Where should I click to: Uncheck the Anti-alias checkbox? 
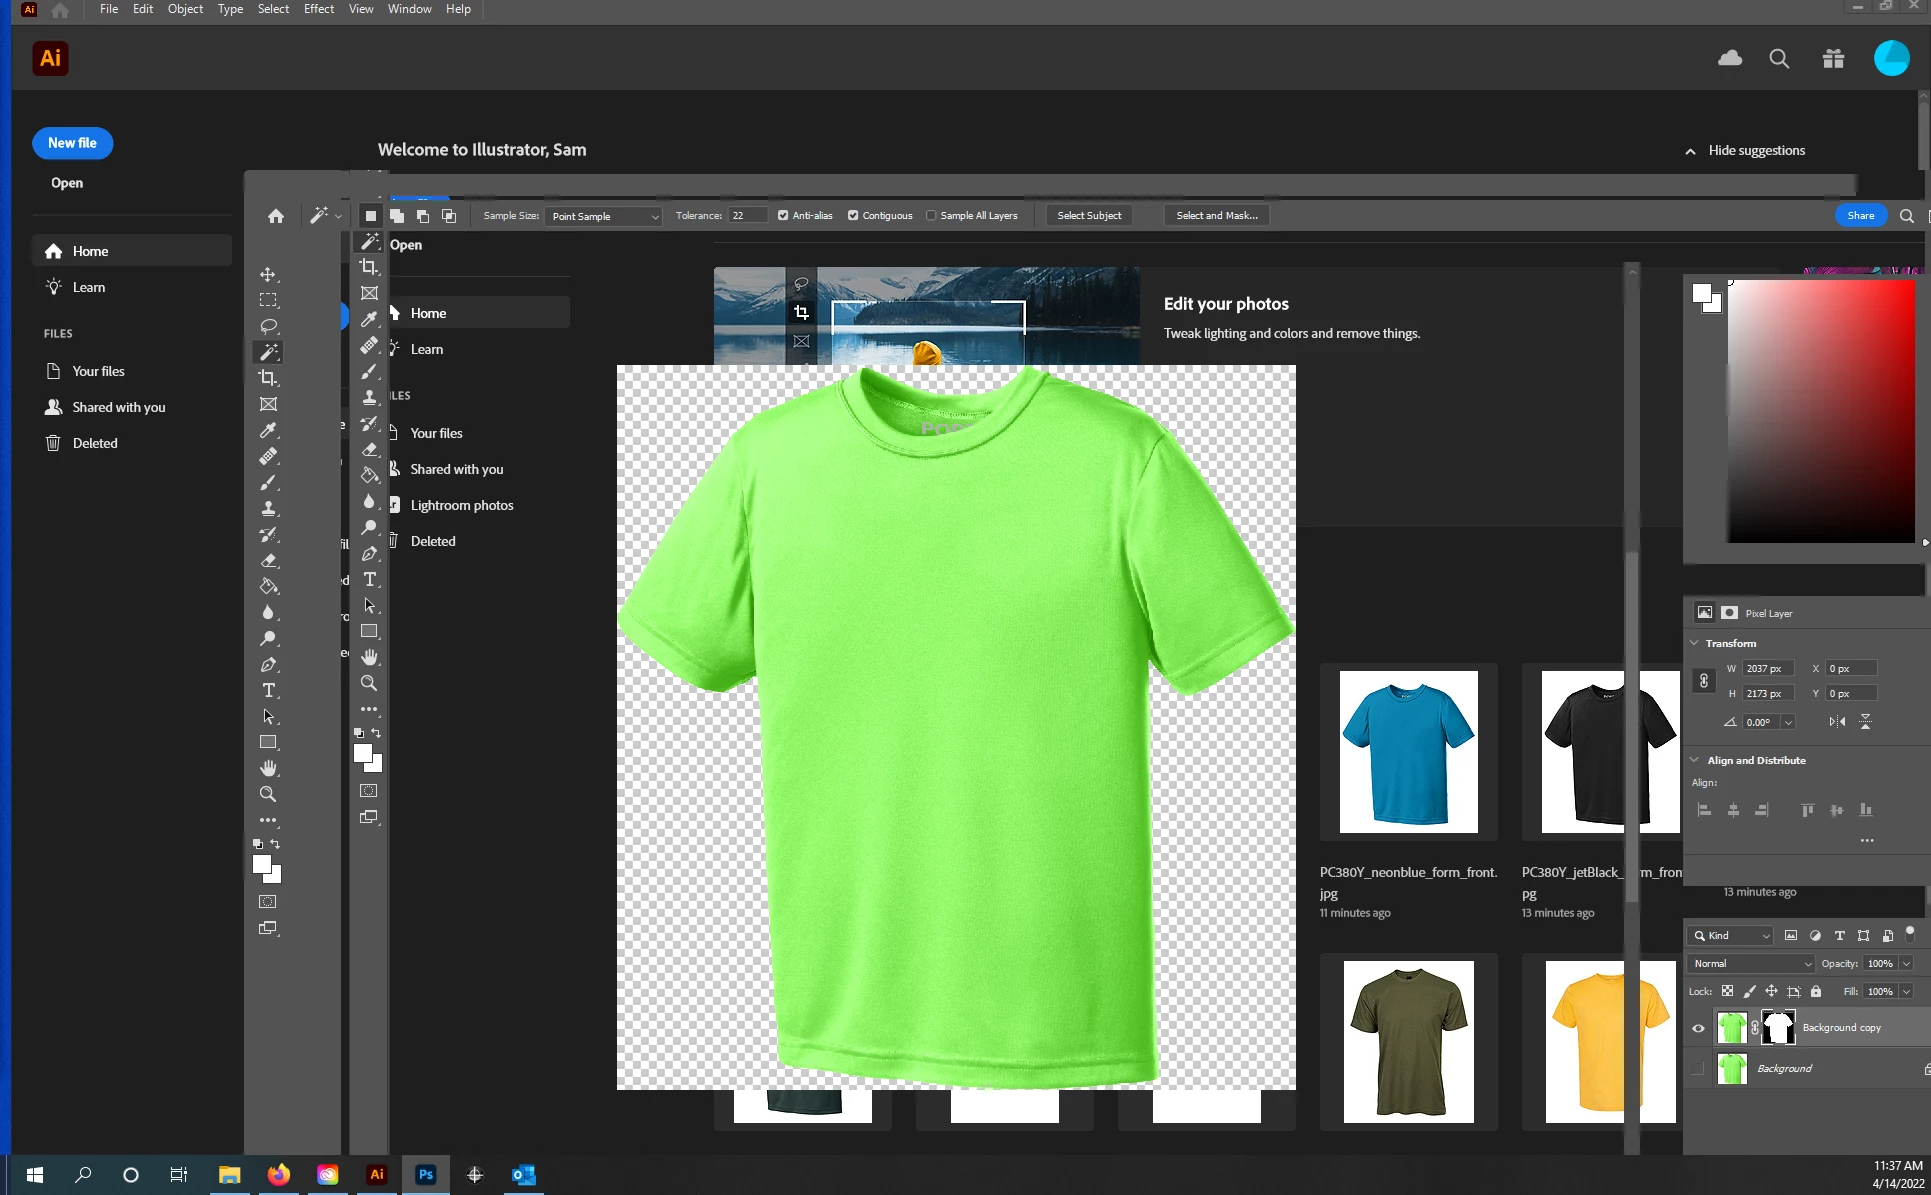783,215
